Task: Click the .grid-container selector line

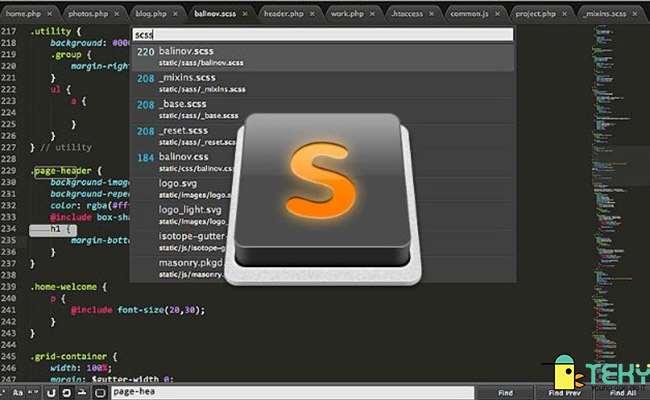Action: click(68, 356)
